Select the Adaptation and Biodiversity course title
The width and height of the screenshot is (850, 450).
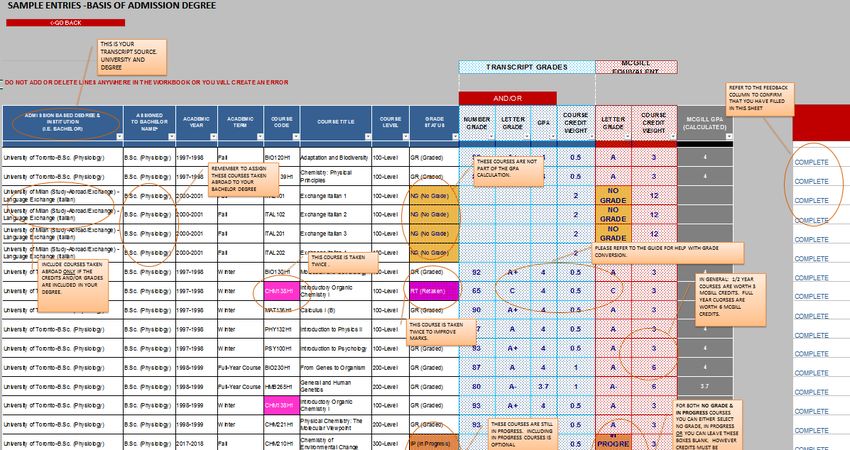[x=336, y=158]
